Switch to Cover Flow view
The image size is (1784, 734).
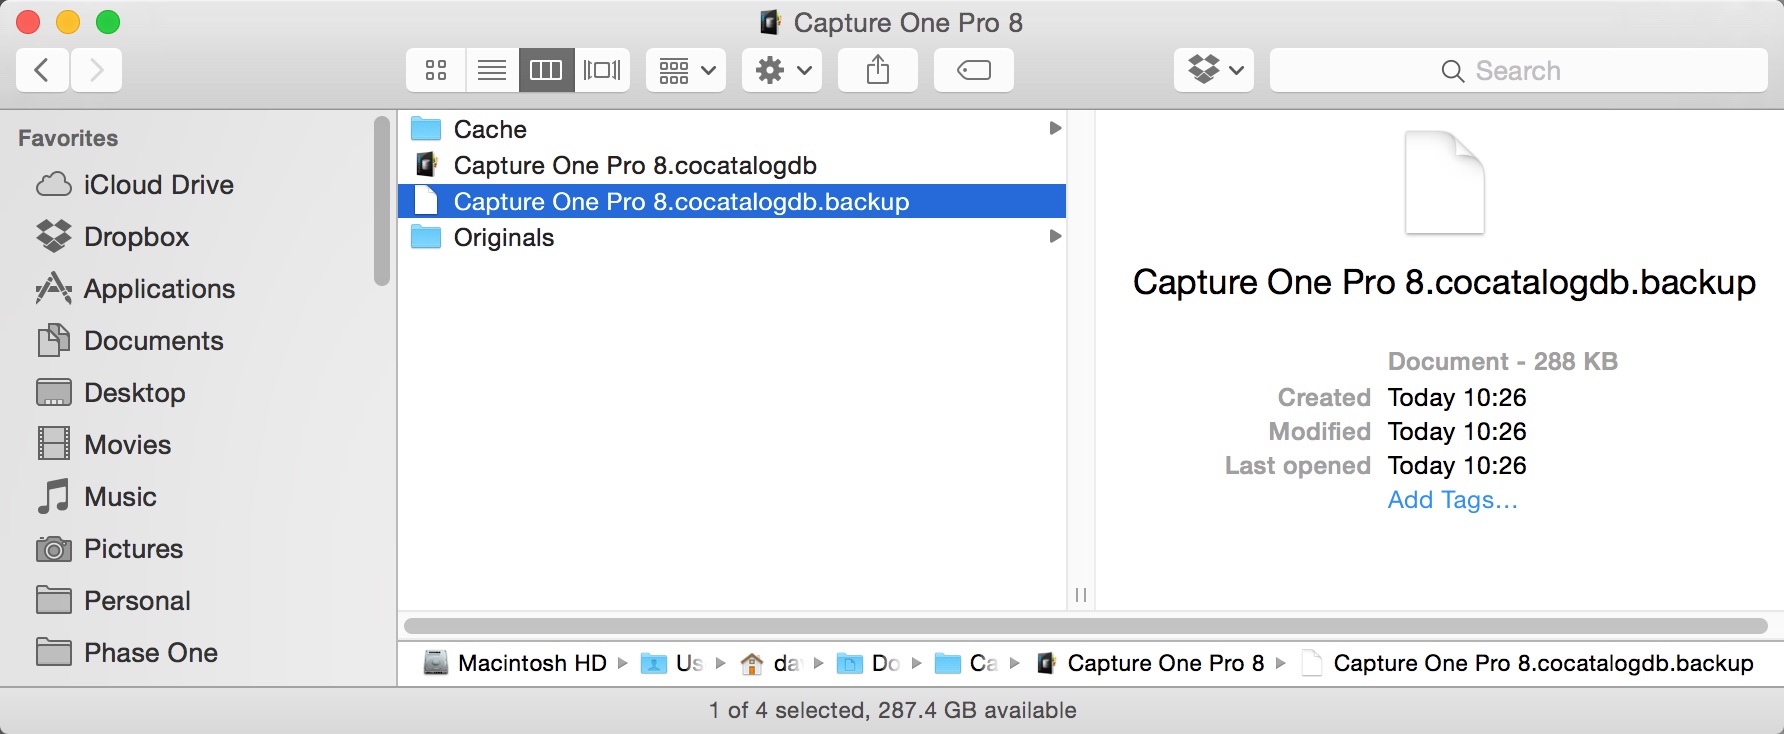point(602,70)
